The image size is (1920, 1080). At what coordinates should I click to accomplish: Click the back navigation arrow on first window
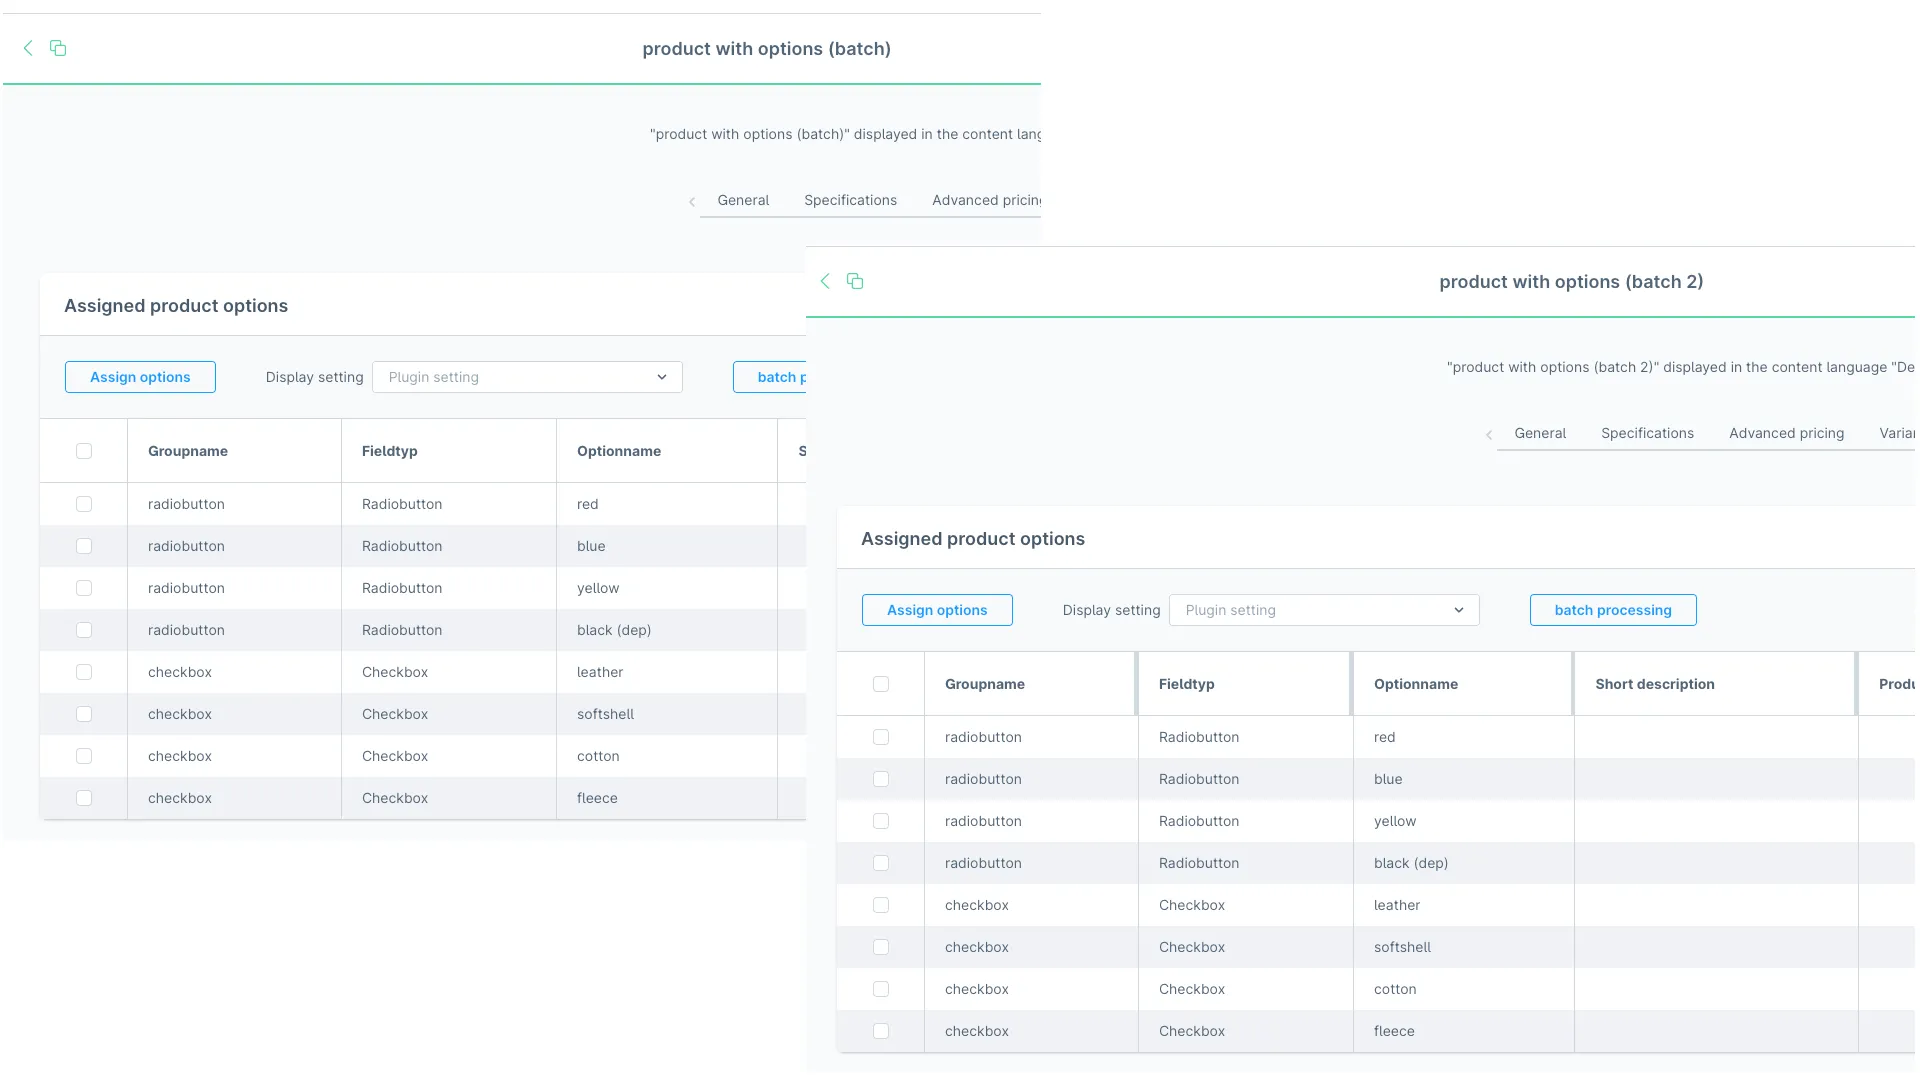pos(27,48)
